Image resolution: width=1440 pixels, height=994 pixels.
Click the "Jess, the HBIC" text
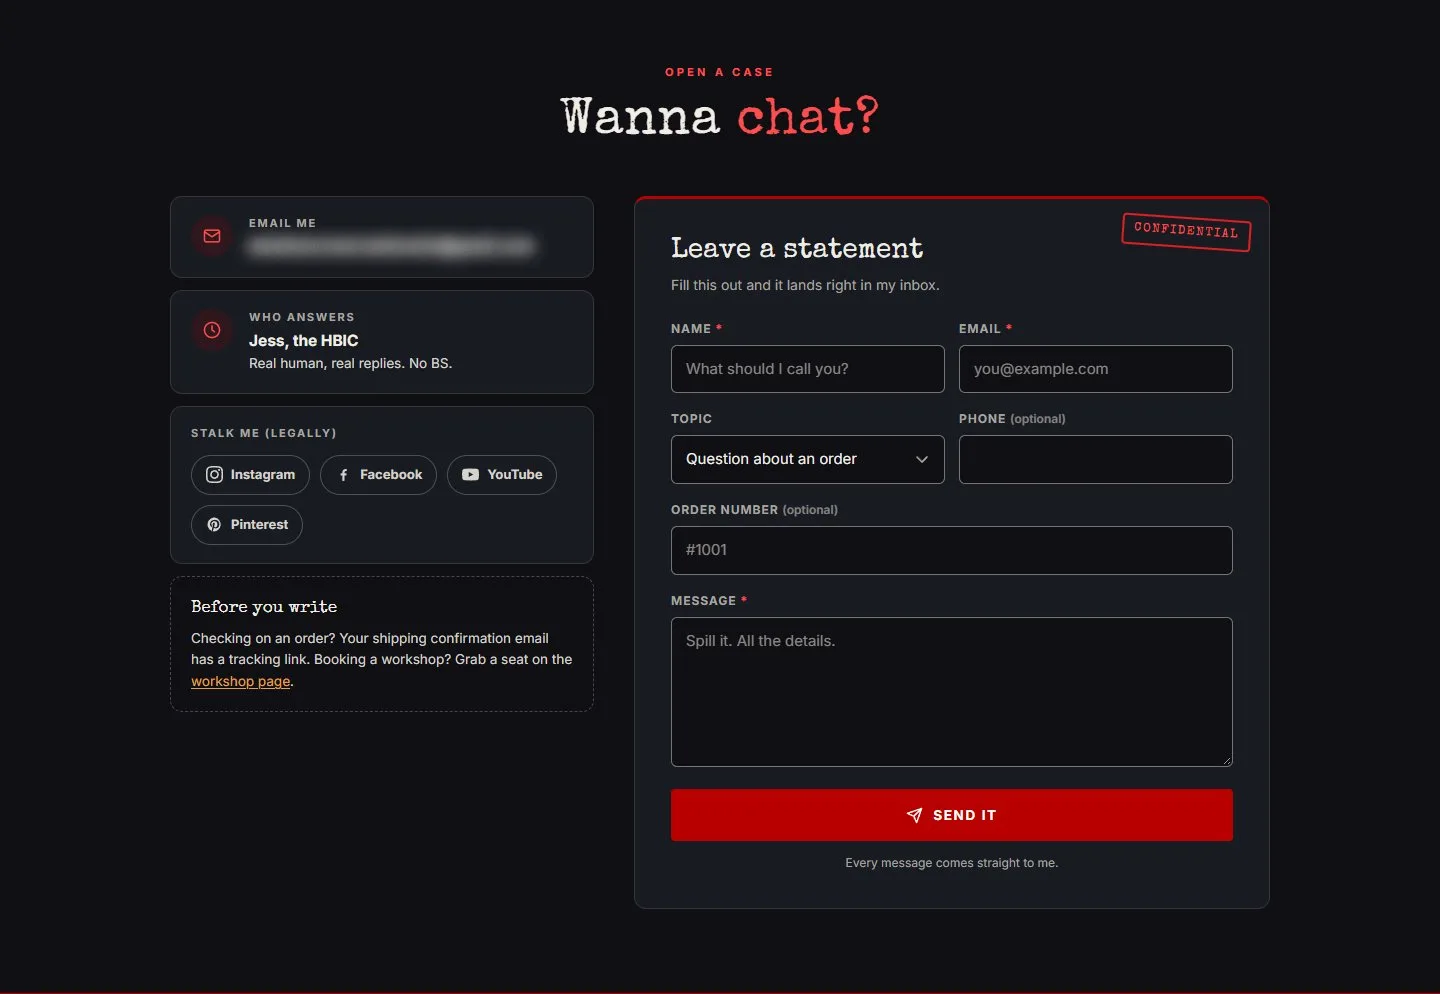click(x=304, y=341)
